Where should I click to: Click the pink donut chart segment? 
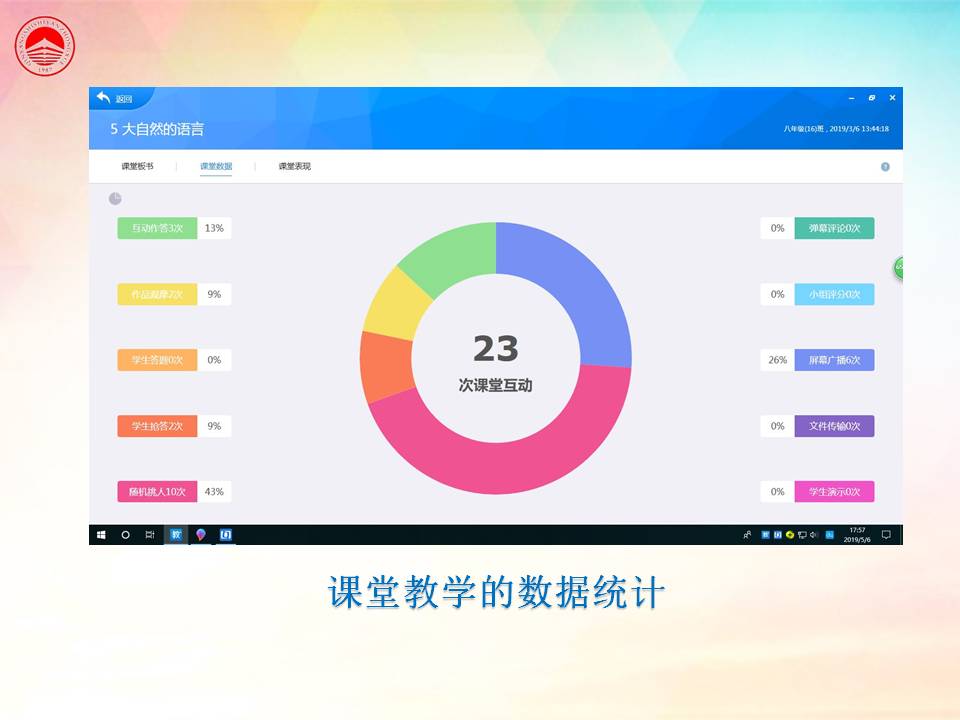pos(500,468)
